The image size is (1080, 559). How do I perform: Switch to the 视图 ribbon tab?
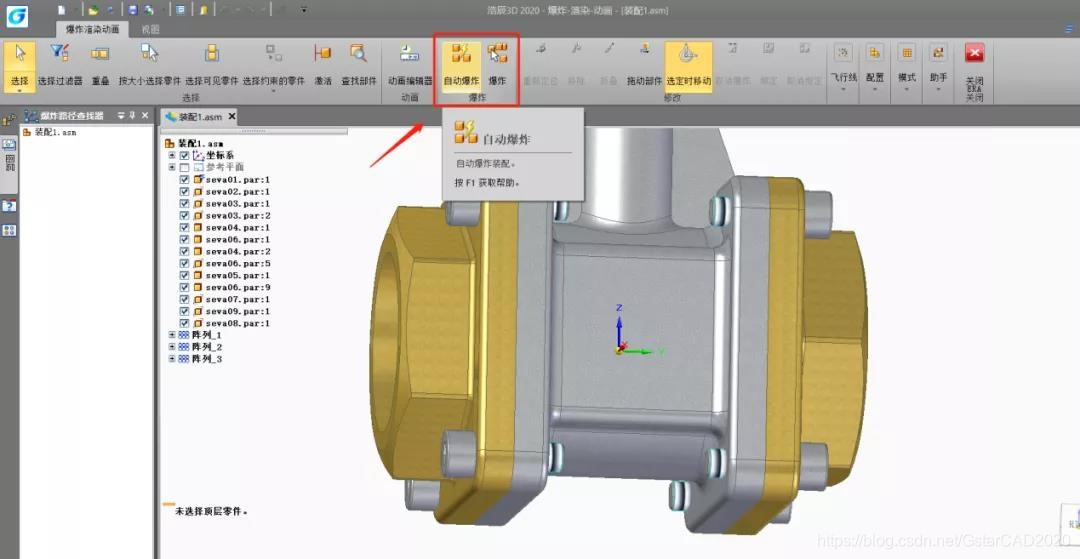tap(150, 30)
